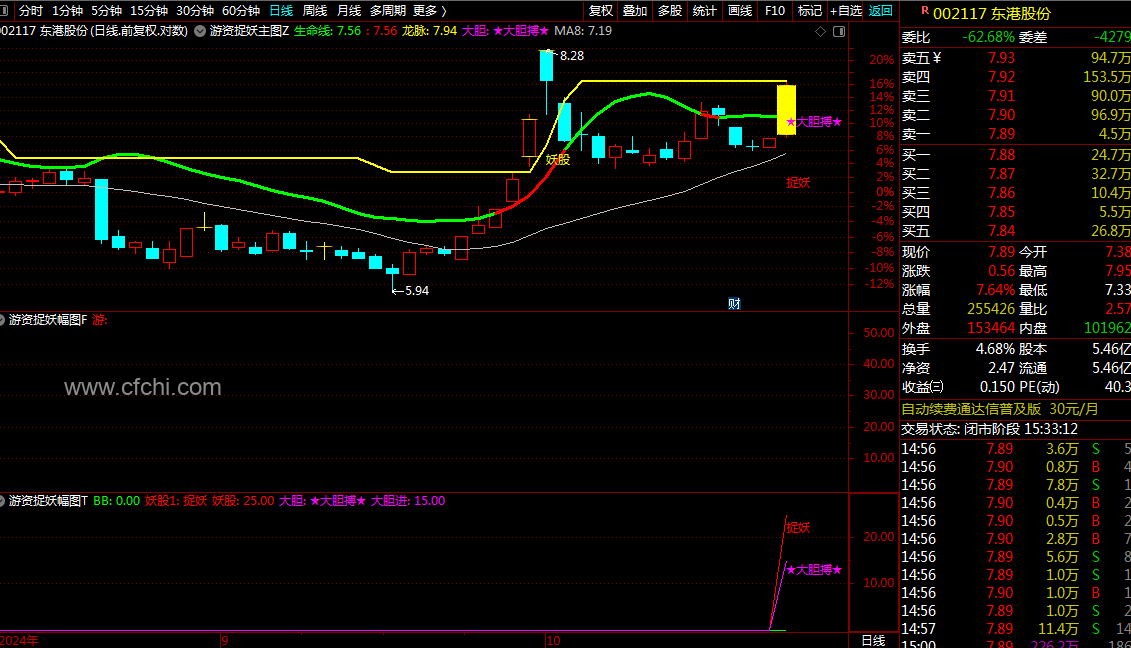Click the 8.28 high price label
This screenshot has width=1131, height=648.
pos(571,56)
